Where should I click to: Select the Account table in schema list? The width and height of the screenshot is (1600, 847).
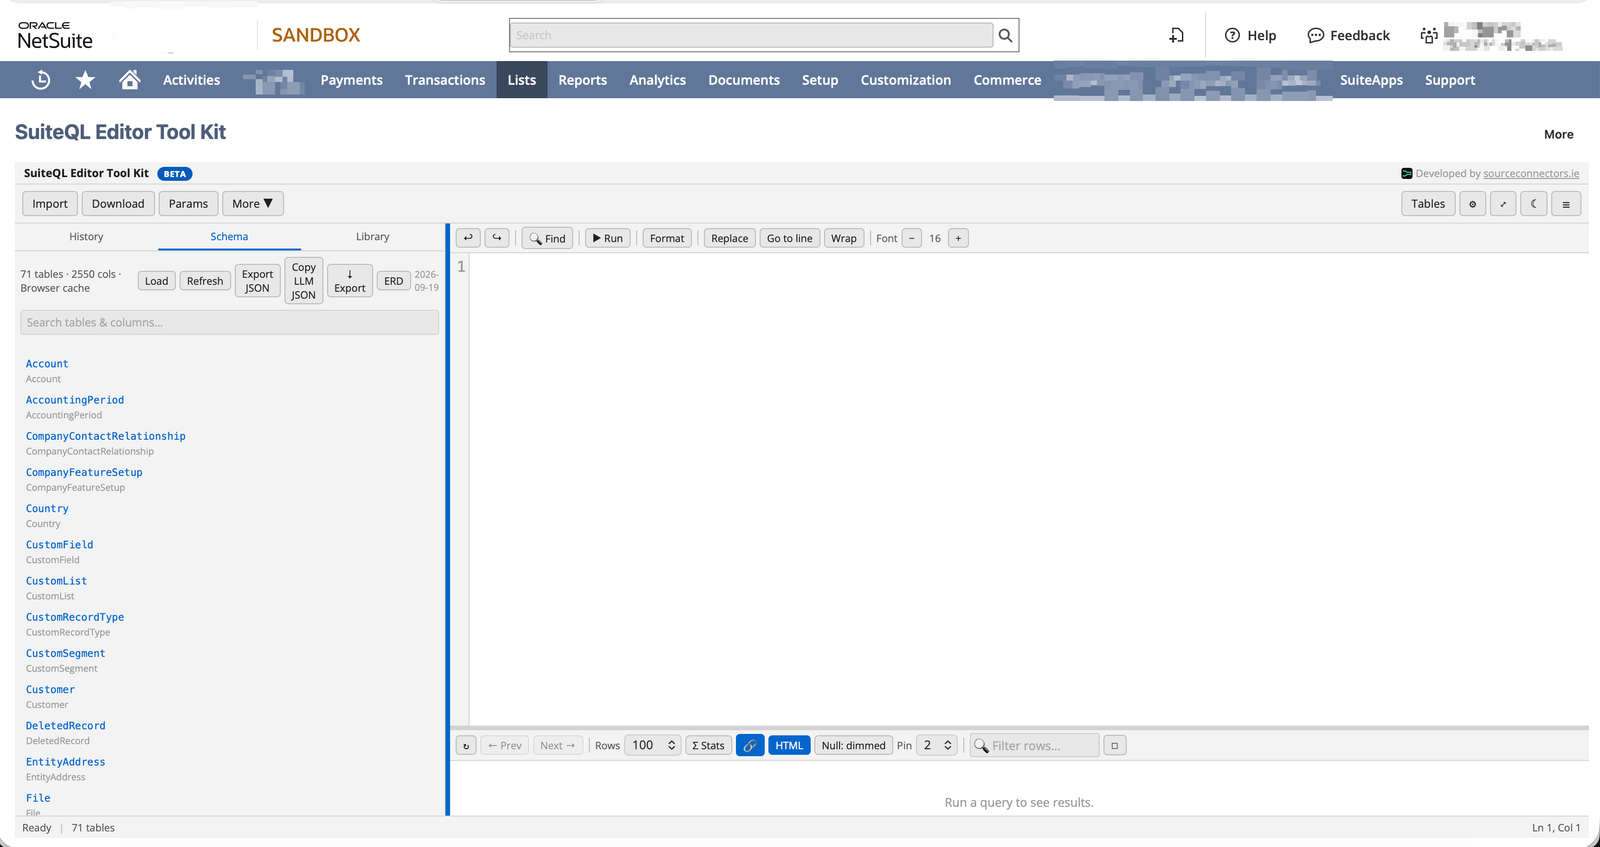pos(47,364)
